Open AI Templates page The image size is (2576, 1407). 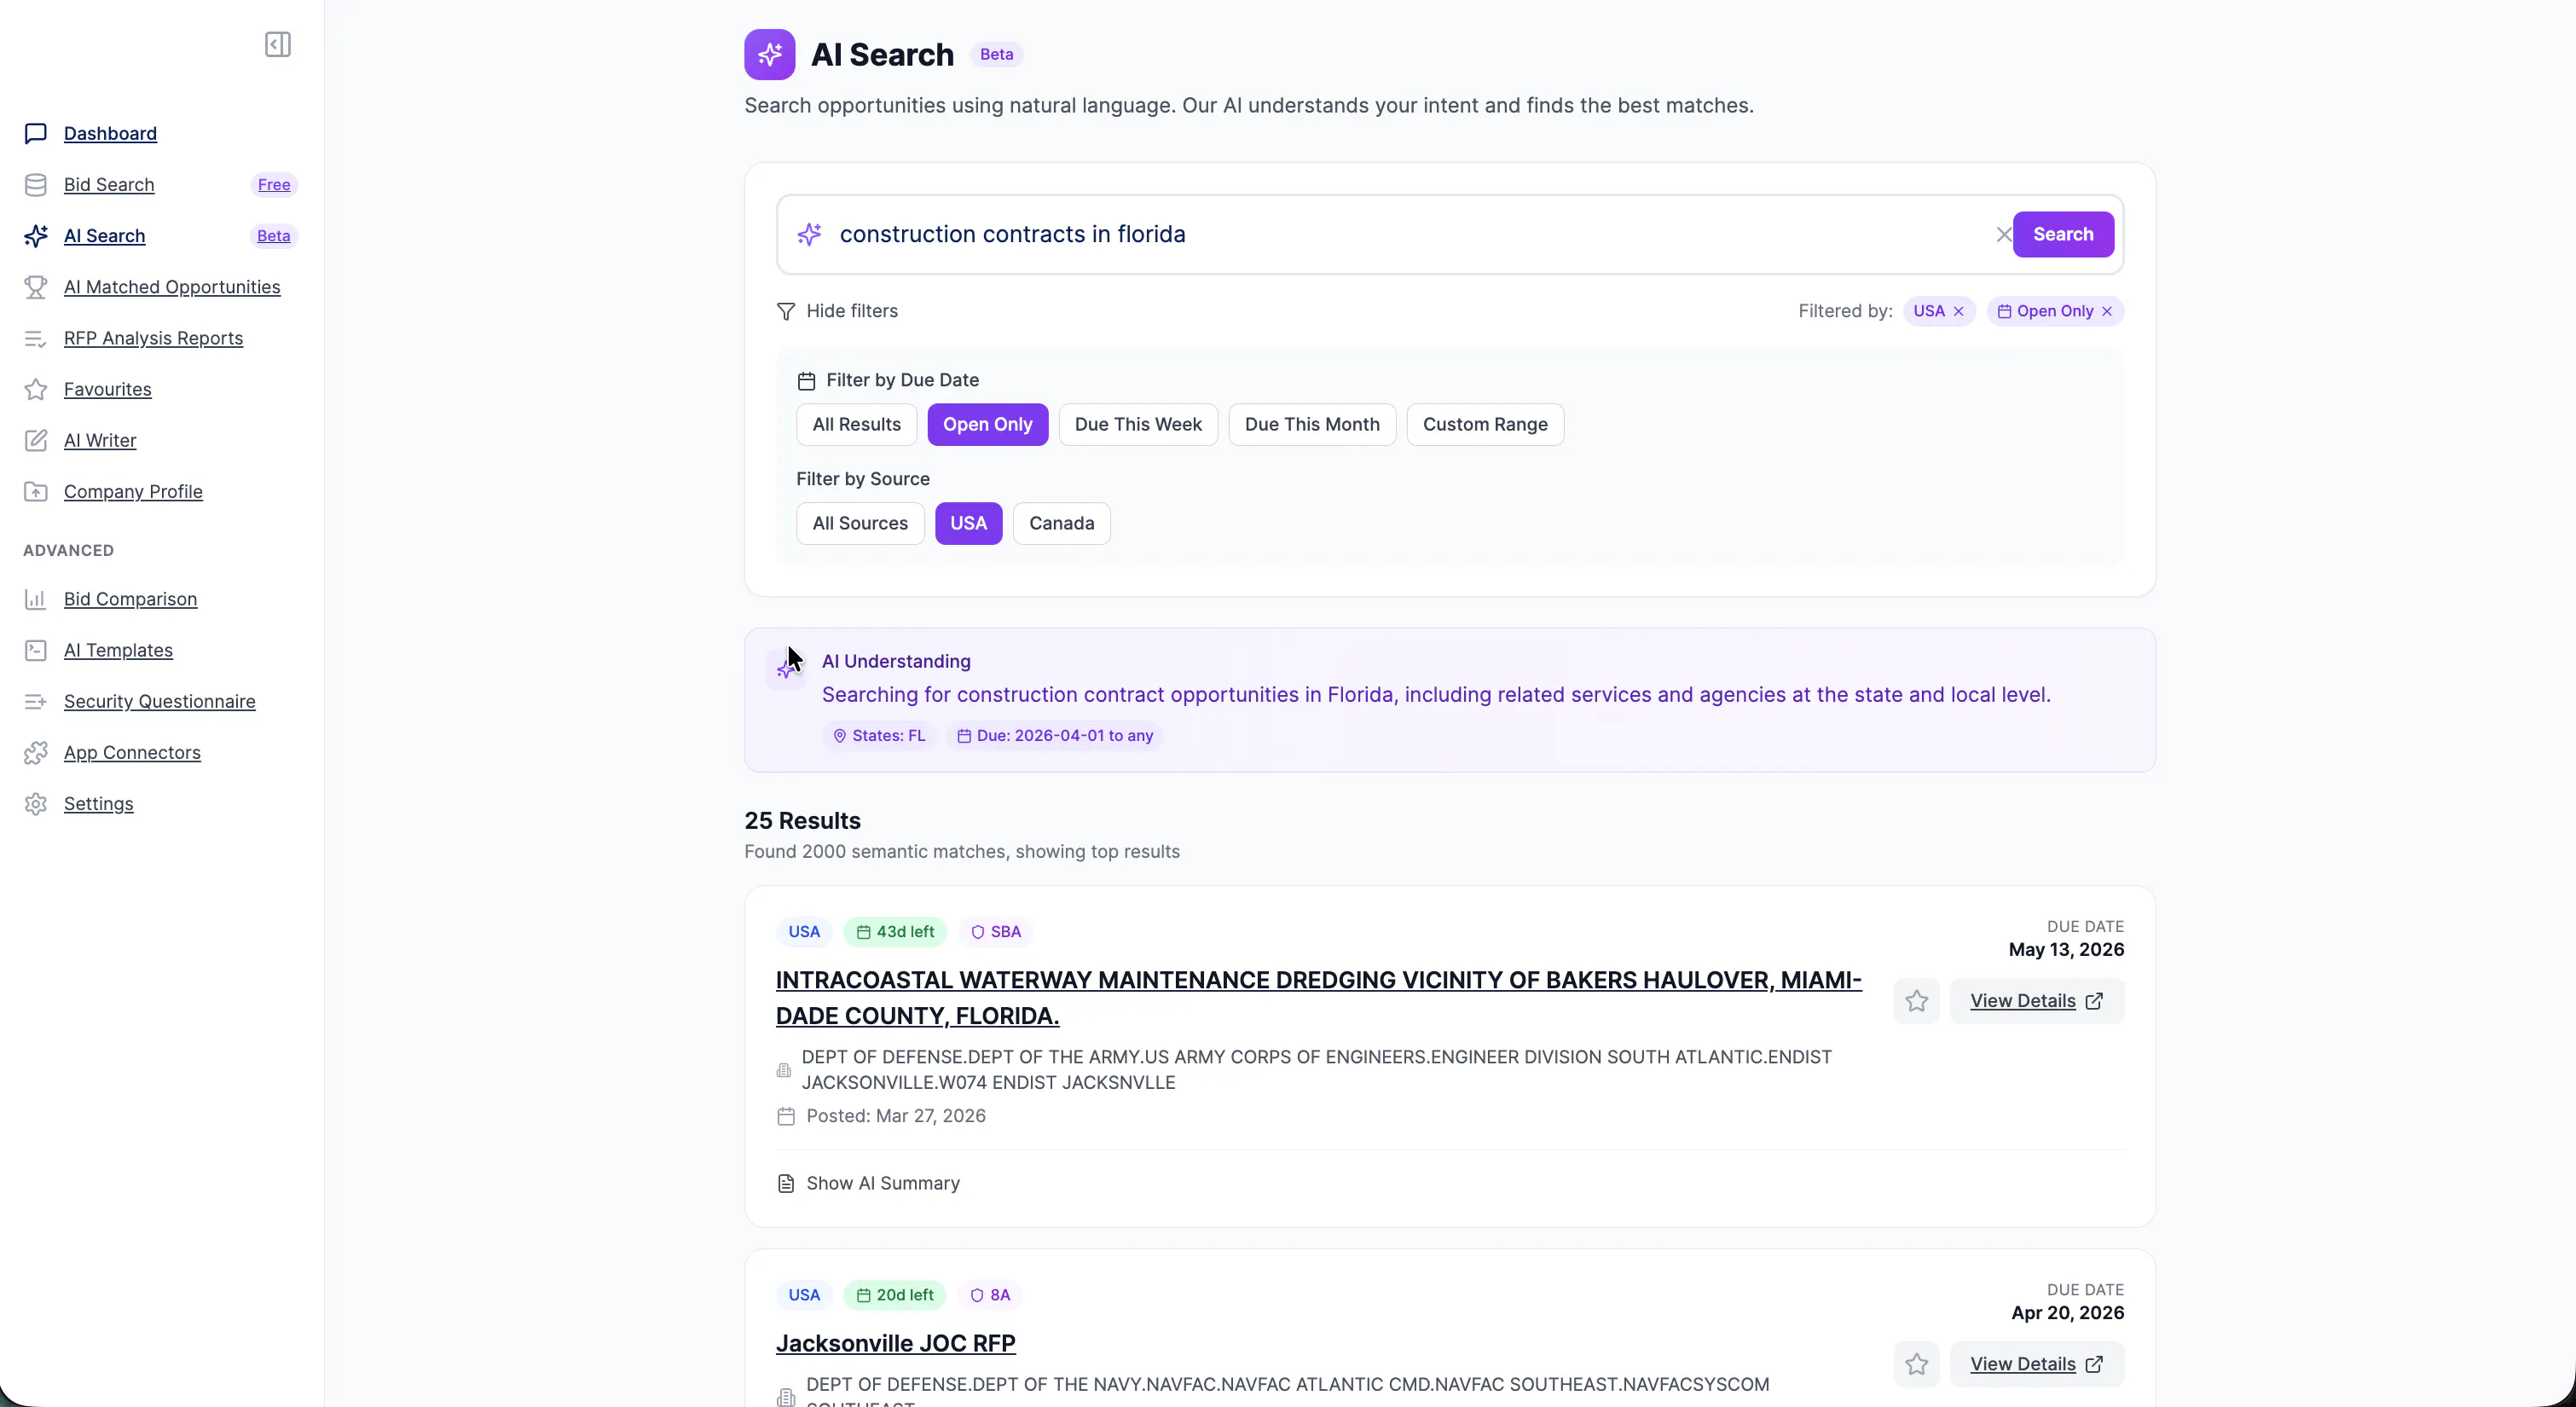pyautogui.click(x=118, y=650)
